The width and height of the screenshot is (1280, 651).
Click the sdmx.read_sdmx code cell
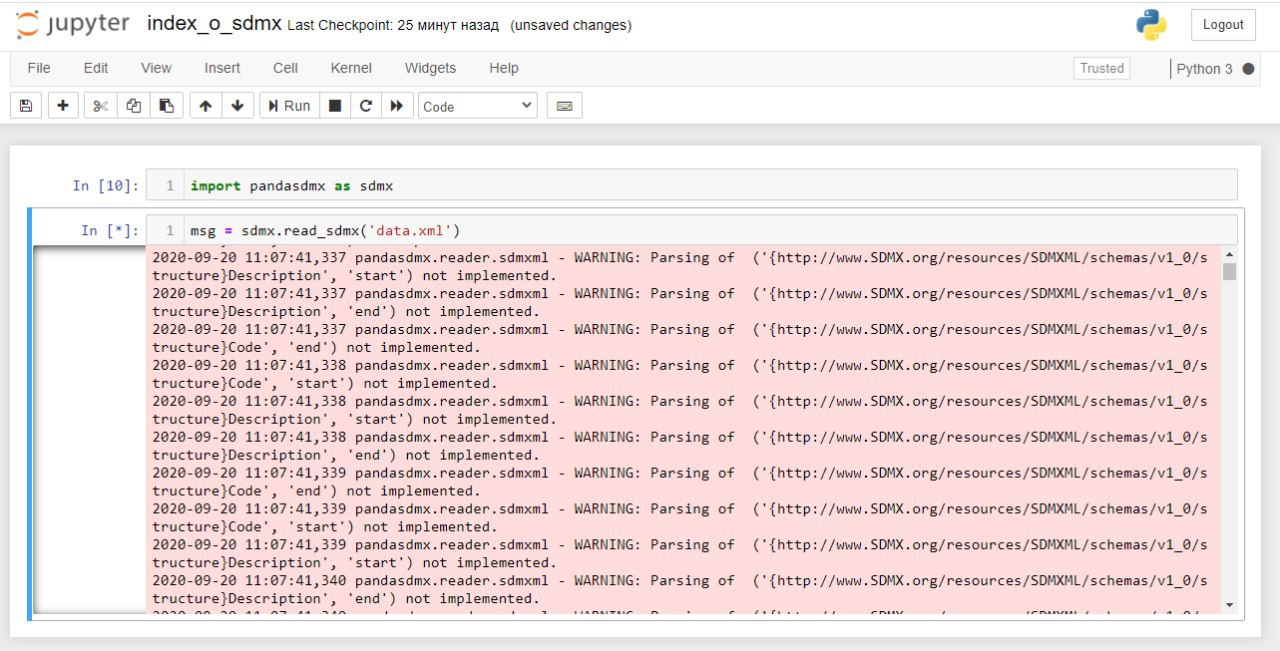coord(691,230)
